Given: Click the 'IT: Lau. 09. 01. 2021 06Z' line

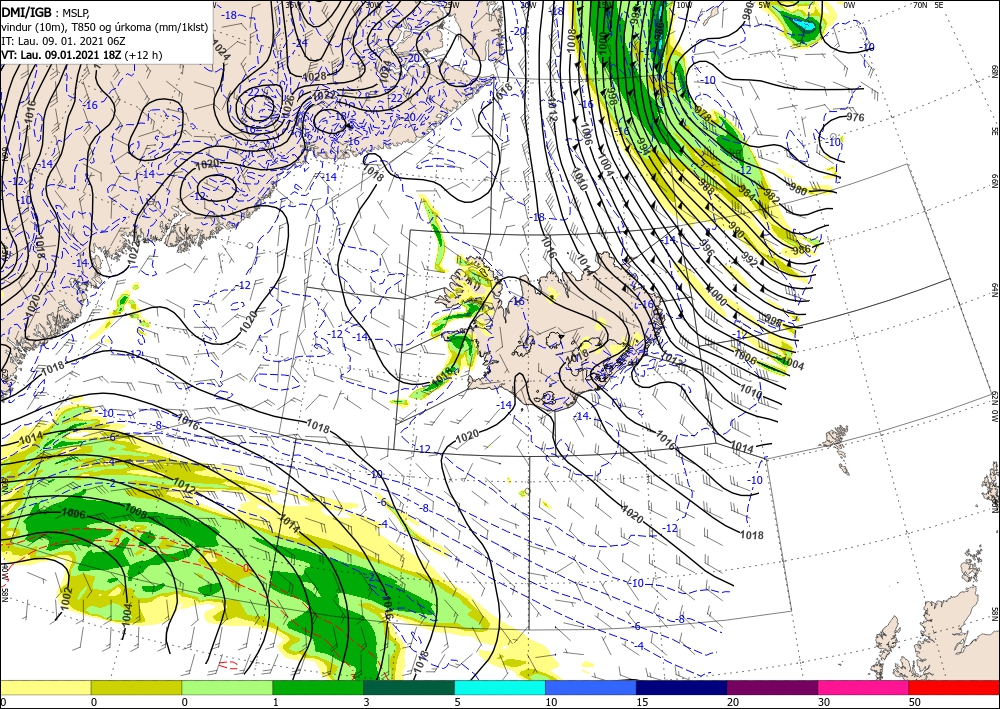Looking at the screenshot, I should [x=63, y=41].
